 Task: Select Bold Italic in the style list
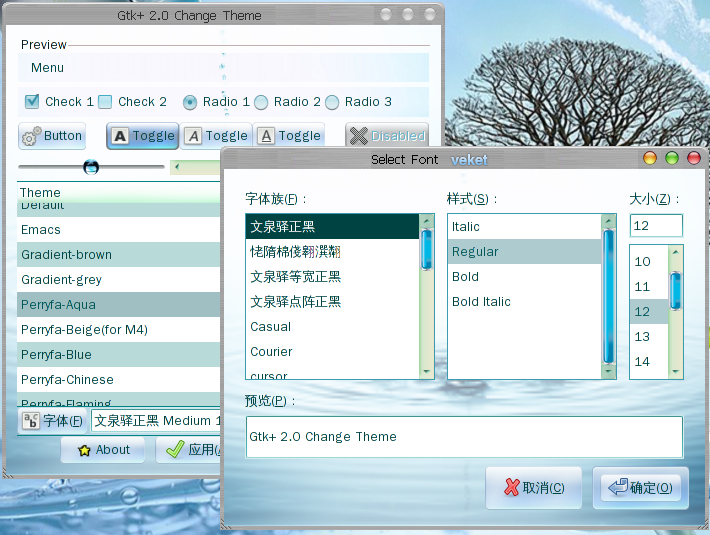pyautogui.click(x=482, y=301)
